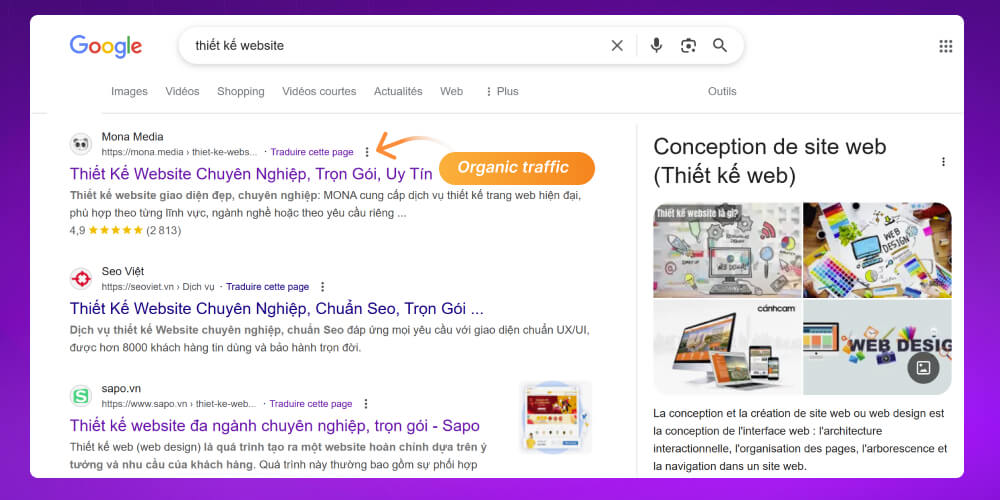This screenshot has height=500, width=1000.
Task: Click the sapo.vn green favicon
Action: [x=81, y=396]
